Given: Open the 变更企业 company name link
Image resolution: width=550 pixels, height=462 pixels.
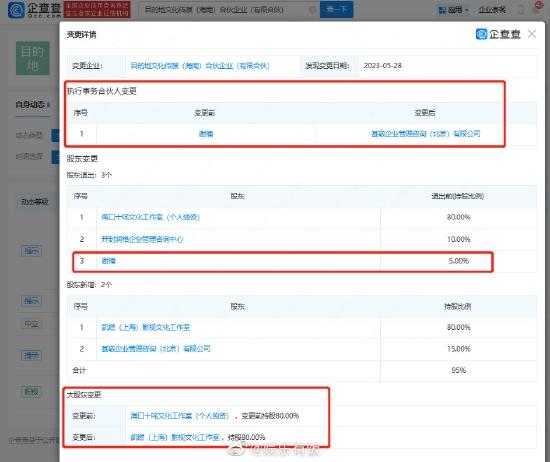Looking at the screenshot, I should (x=200, y=66).
